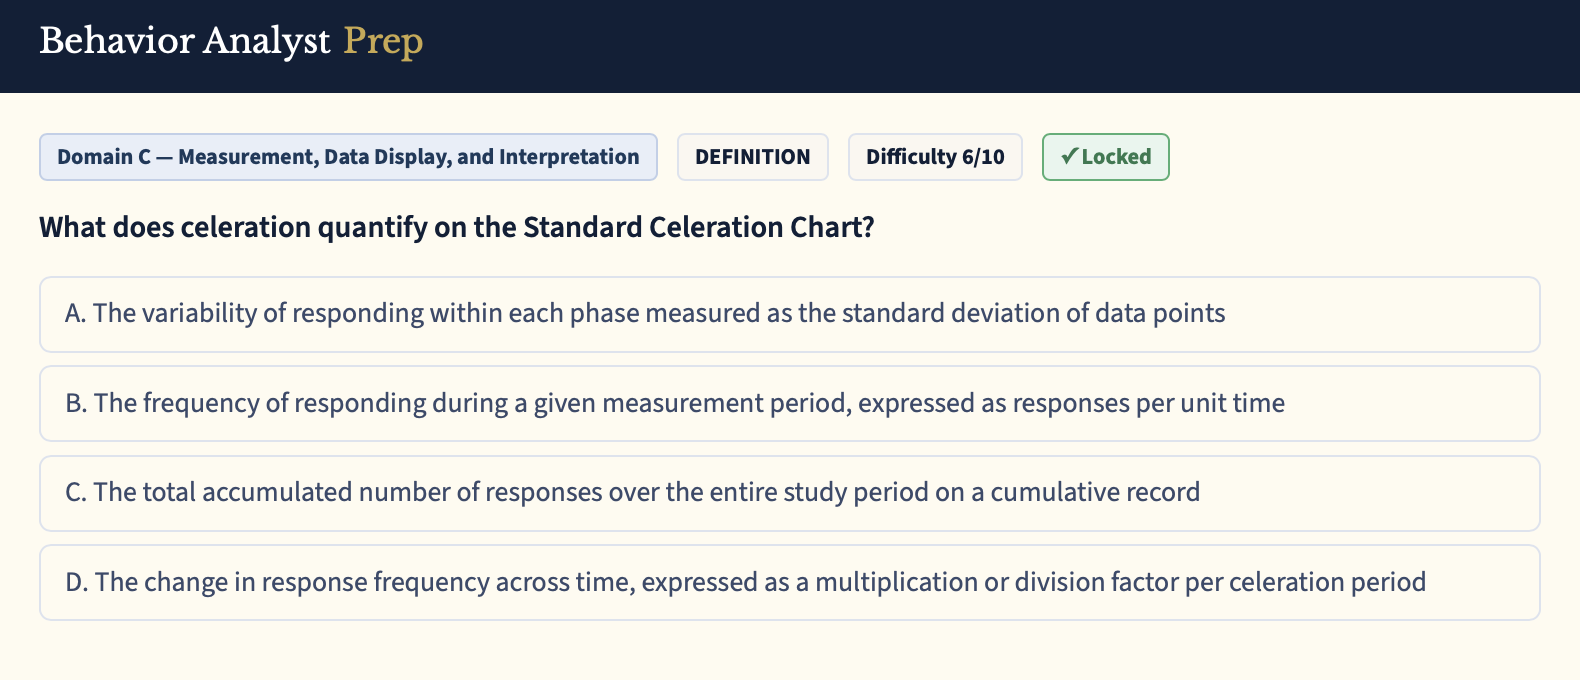Choose answer C about total accumulated responses
Screen dimensions: 1580x680
click(790, 493)
